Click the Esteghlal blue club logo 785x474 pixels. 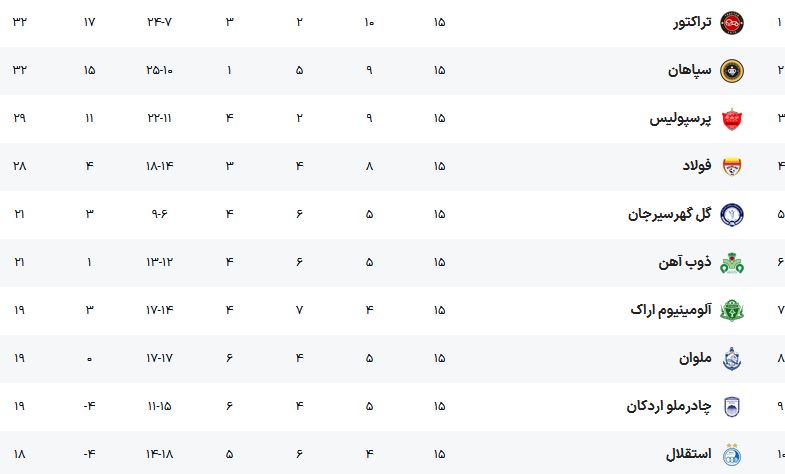coord(731,454)
